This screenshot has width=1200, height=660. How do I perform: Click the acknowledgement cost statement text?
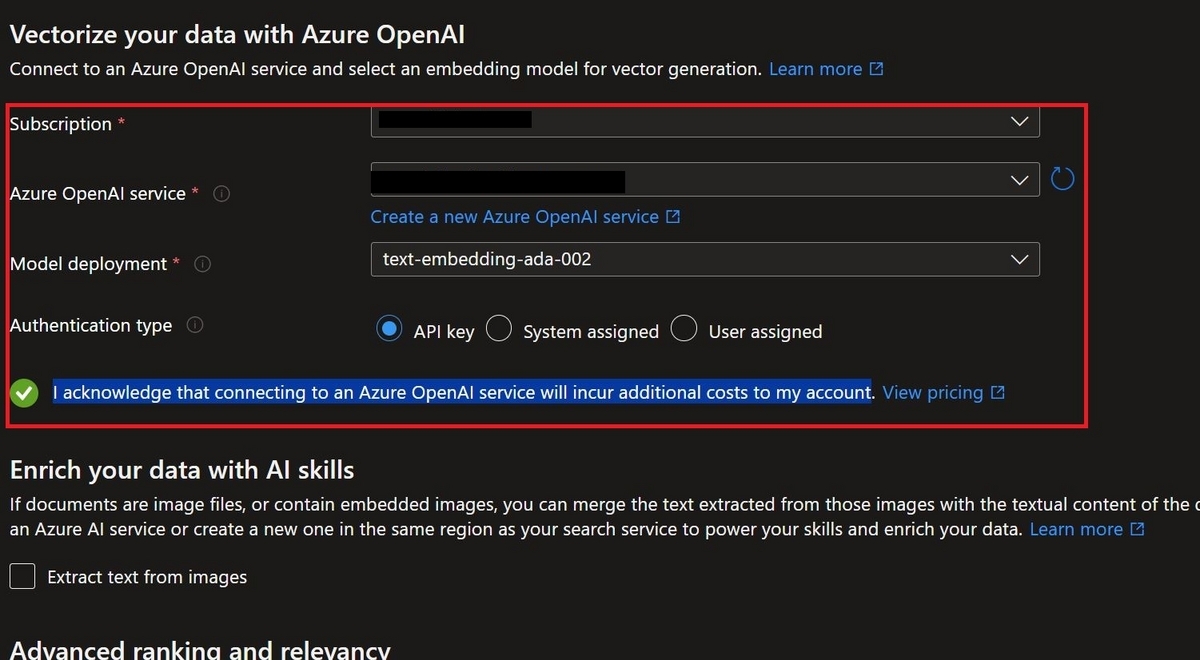point(463,393)
